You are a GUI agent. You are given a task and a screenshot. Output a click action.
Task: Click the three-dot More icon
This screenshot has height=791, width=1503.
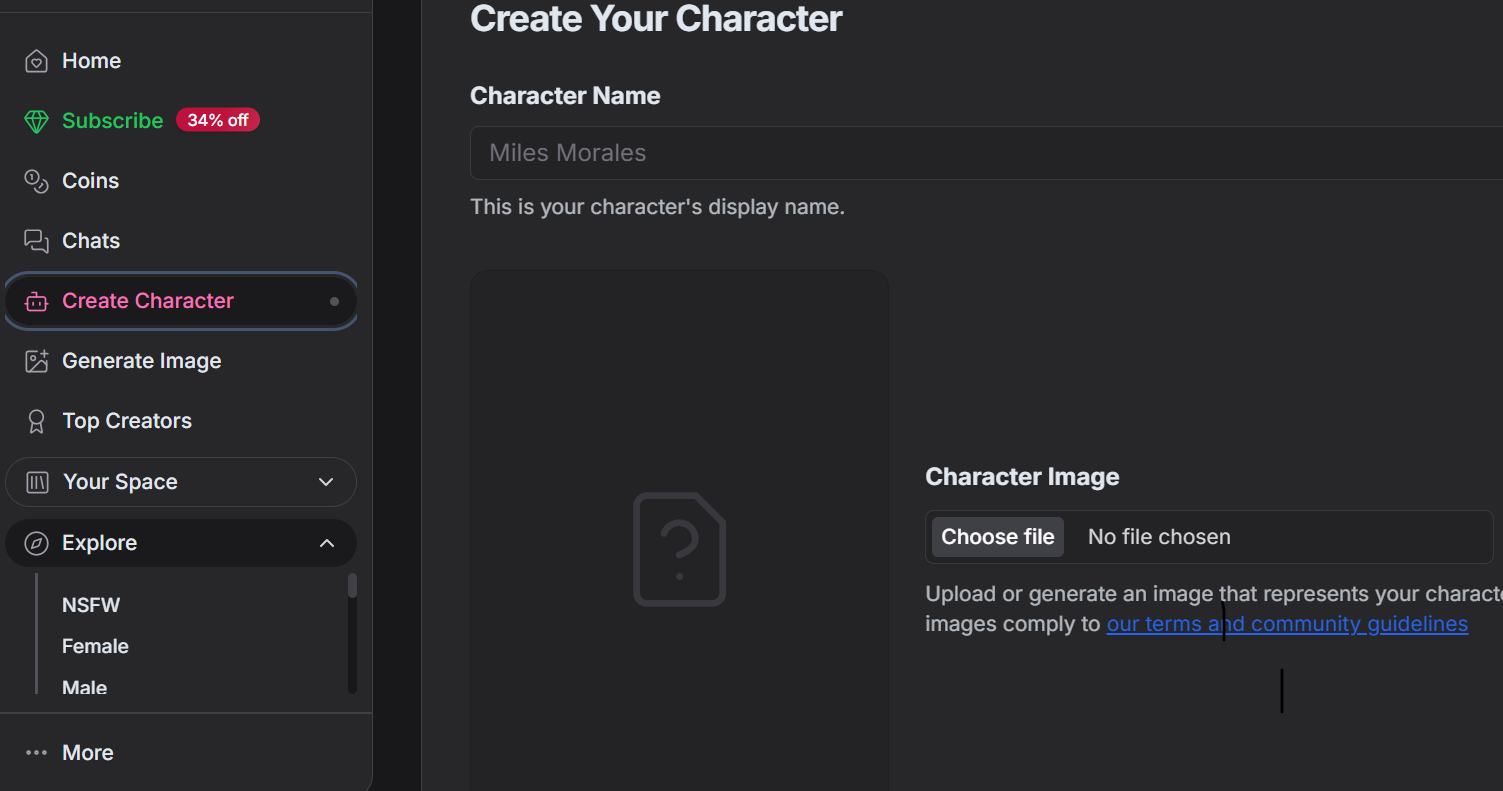(36, 753)
